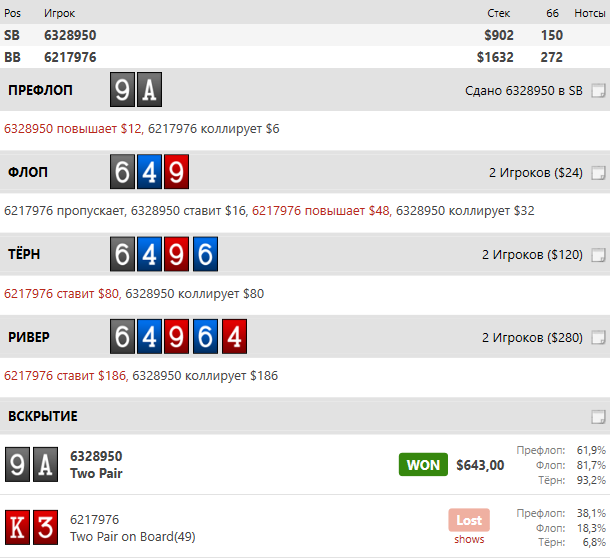Click the A hole card in ПРЕФЛОП row

149,90
